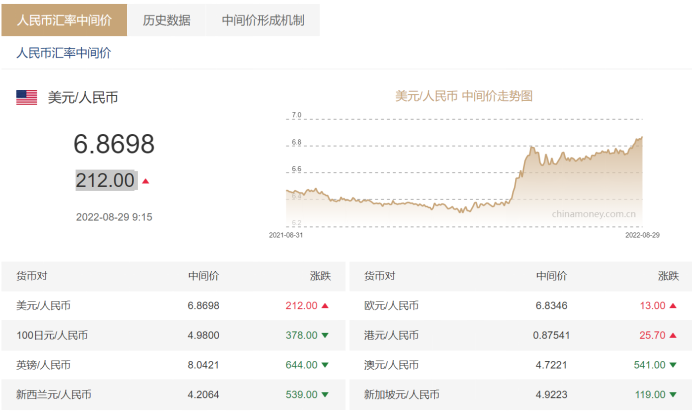This screenshot has width=693, height=412.
Task: Click red up arrow in 美元/人民币 row
Action: pos(325,306)
